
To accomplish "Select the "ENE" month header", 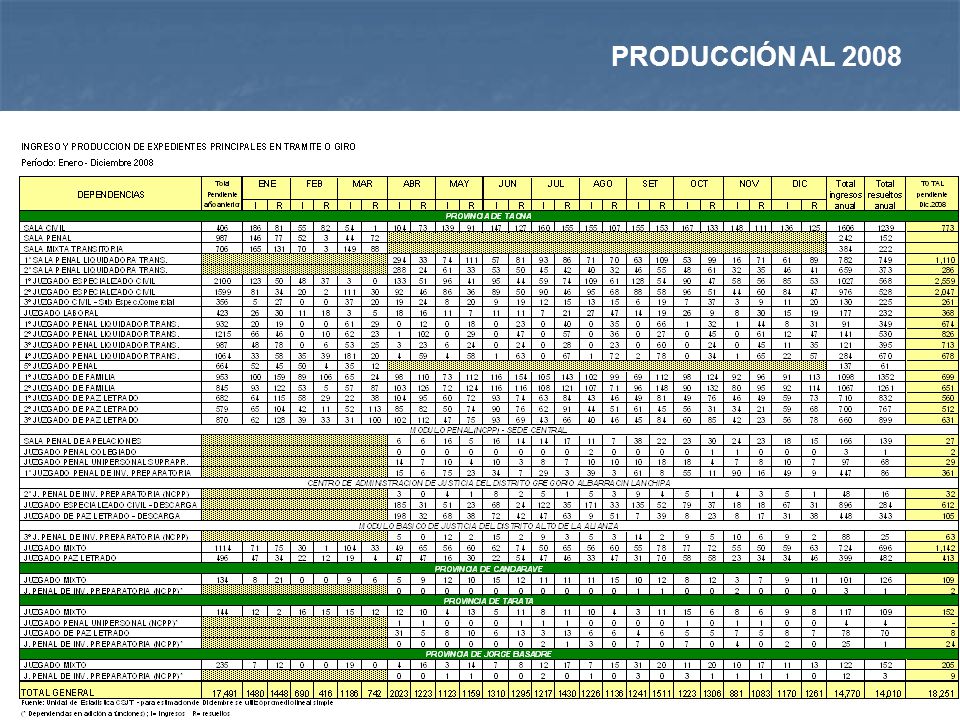I will coord(267,184).
